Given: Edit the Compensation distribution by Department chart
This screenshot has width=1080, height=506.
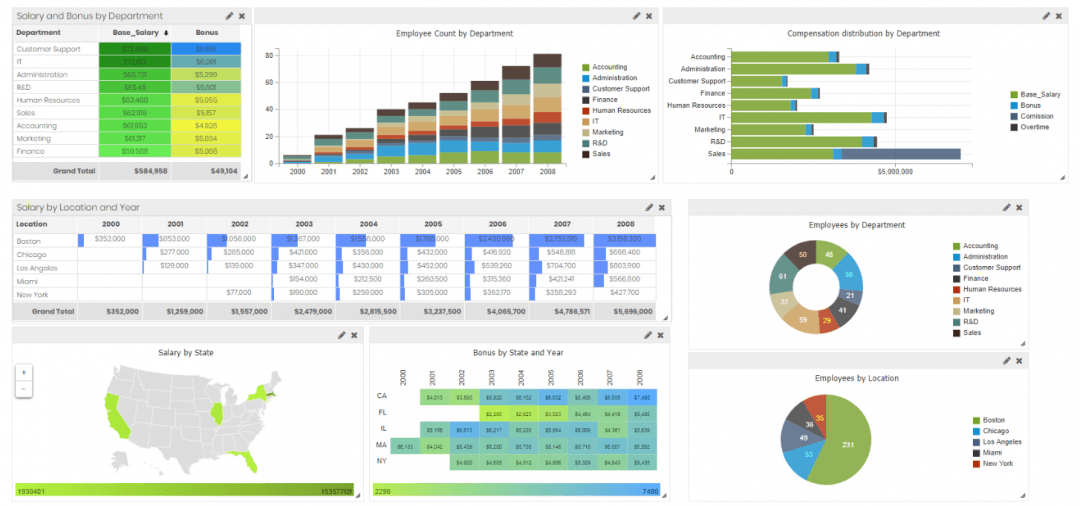Looking at the screenshot, I should point(1046,16).
